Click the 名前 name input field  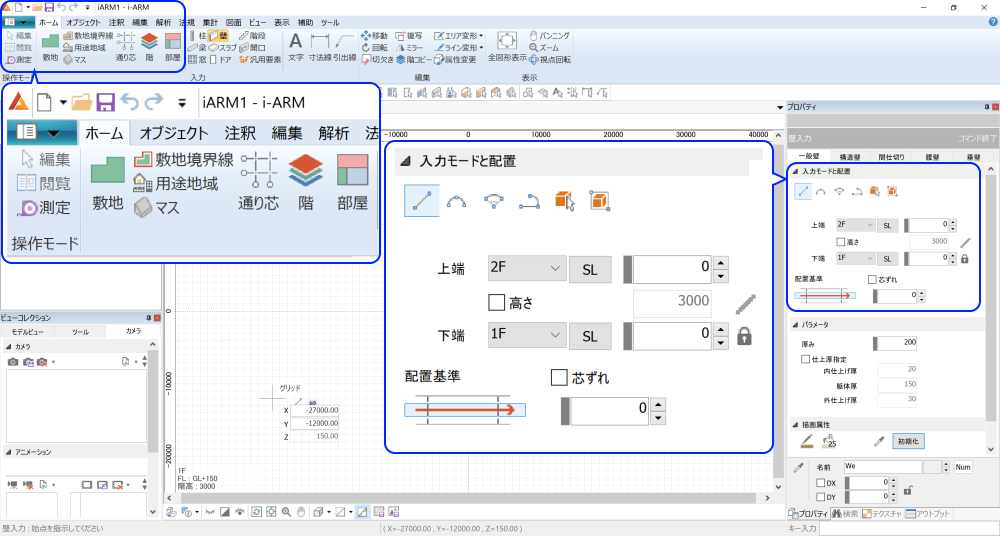click(883, 467)
